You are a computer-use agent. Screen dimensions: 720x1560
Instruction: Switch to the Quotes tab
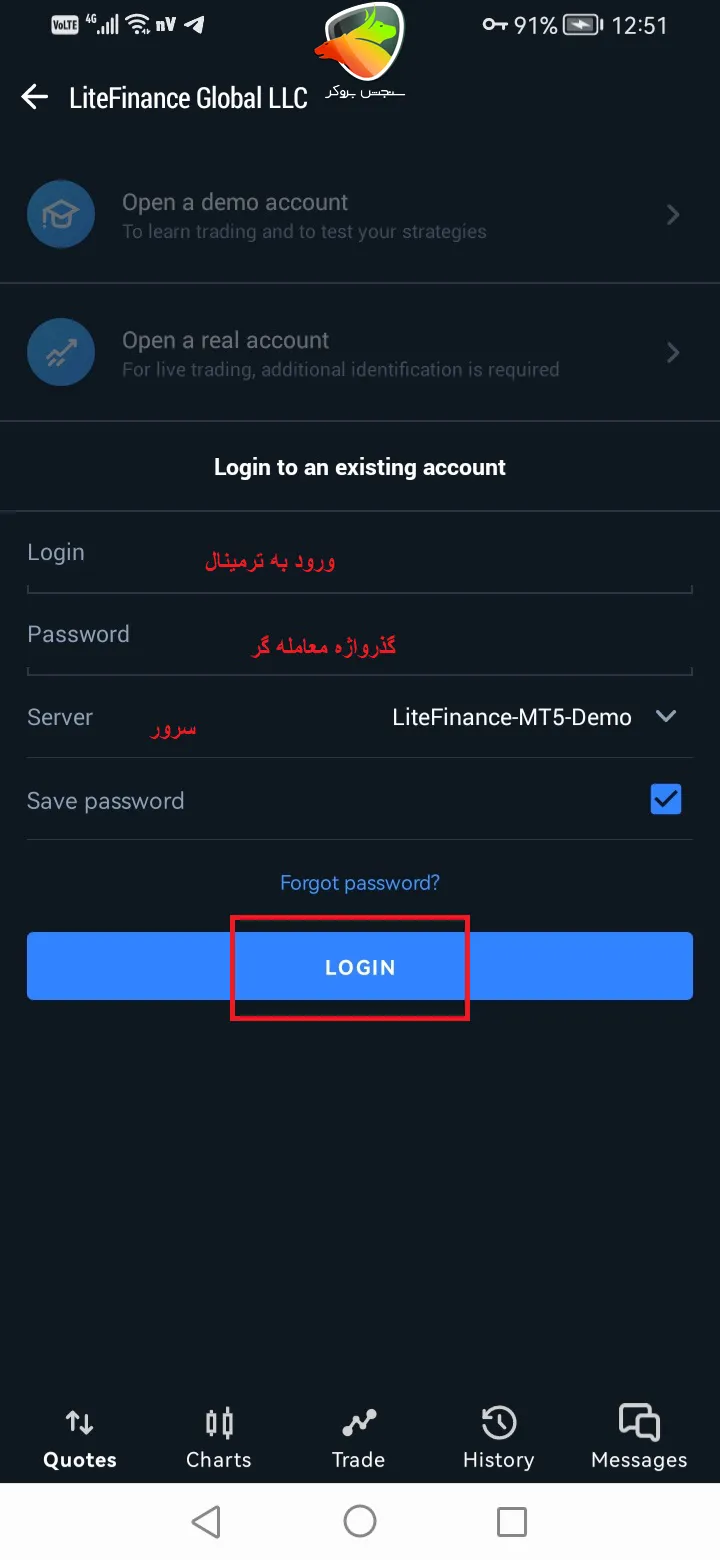(x=79, y=1440)
